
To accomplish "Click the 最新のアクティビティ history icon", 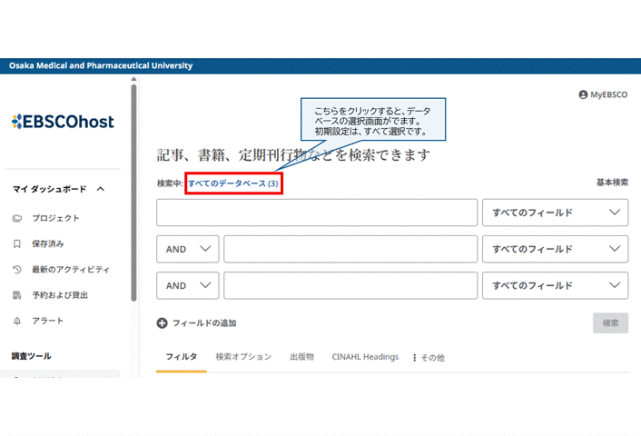I will (17, 270).
